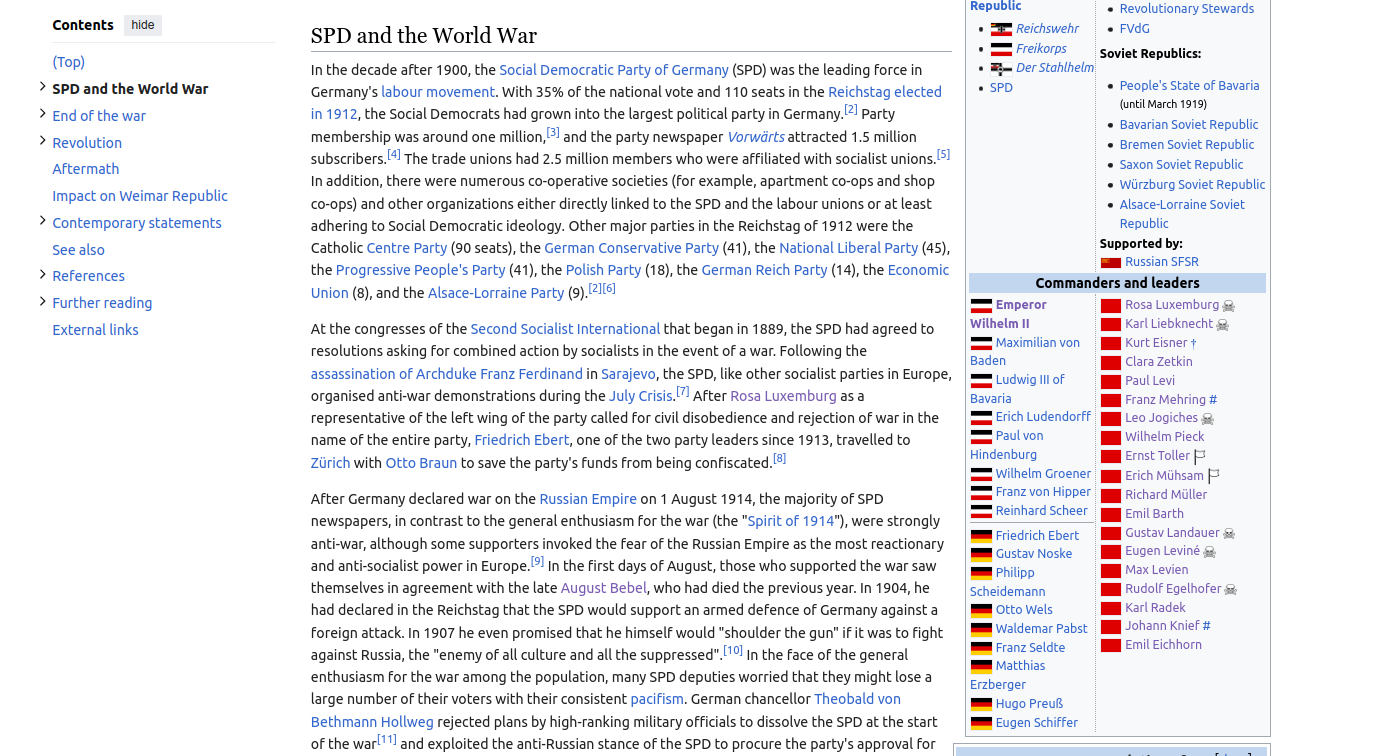Open the Clara Zetkin link
Image resolution: width=1373 pixels, height=756 pixels.
[1158, 362]
